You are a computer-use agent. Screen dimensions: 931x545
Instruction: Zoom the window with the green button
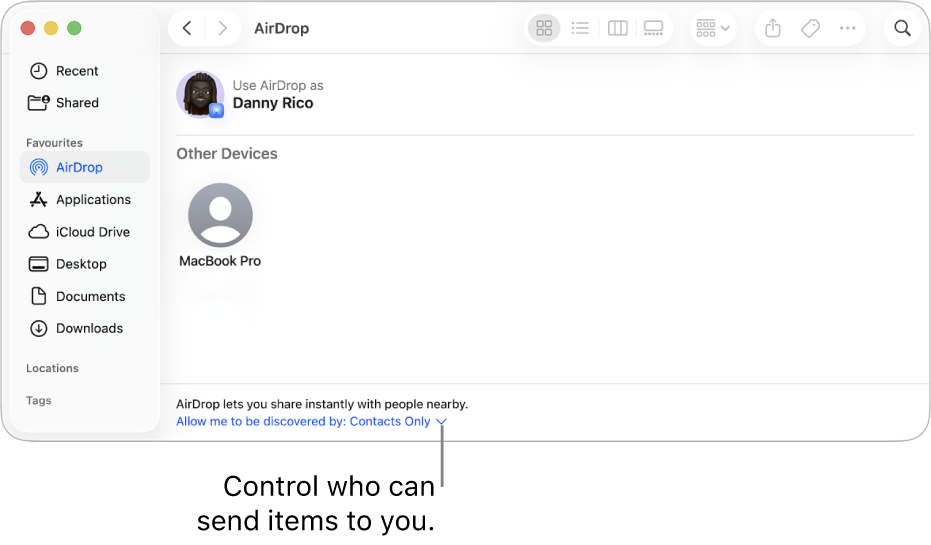point(74,28)
